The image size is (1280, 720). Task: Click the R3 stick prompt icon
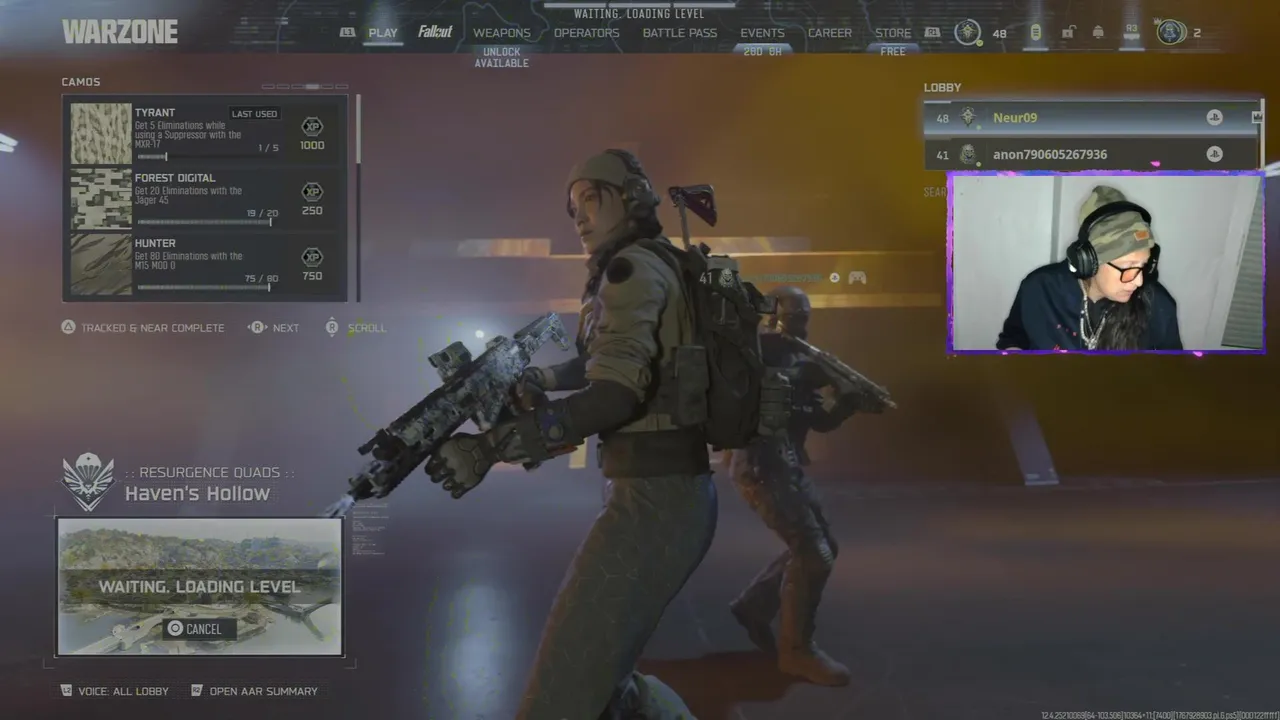pos(1132,31)
